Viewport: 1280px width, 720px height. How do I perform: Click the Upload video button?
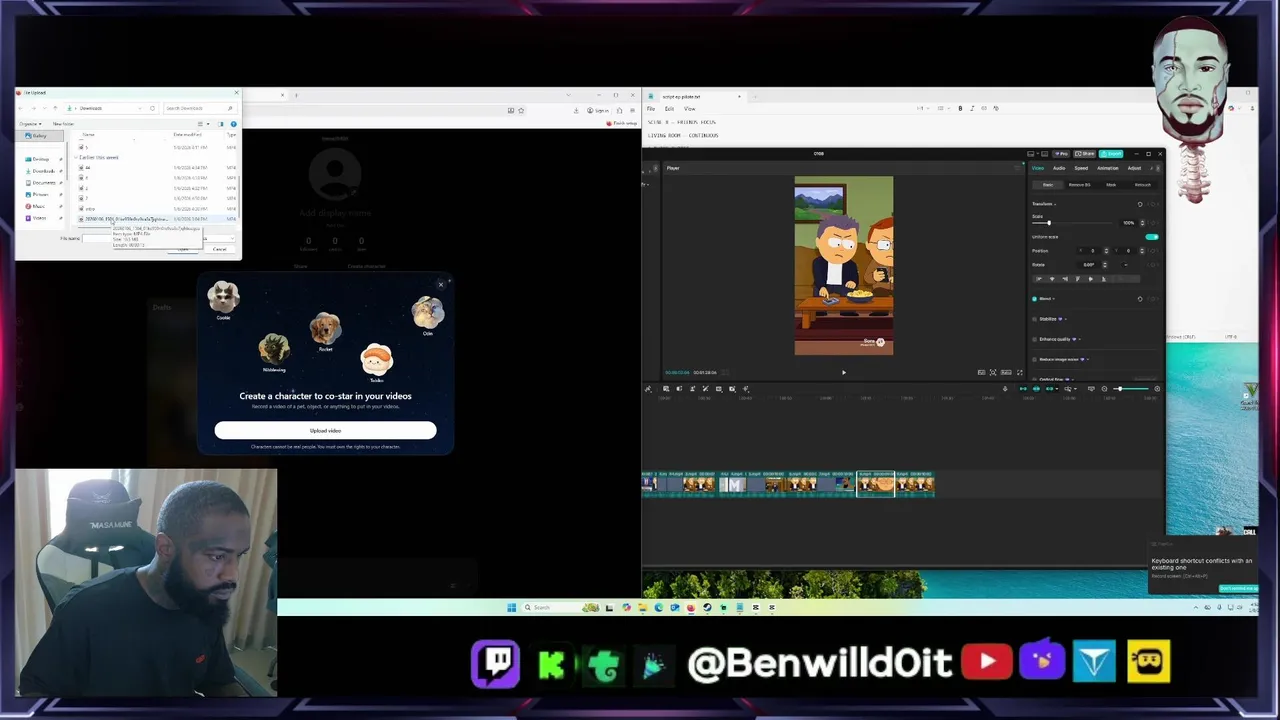(325, 430)
